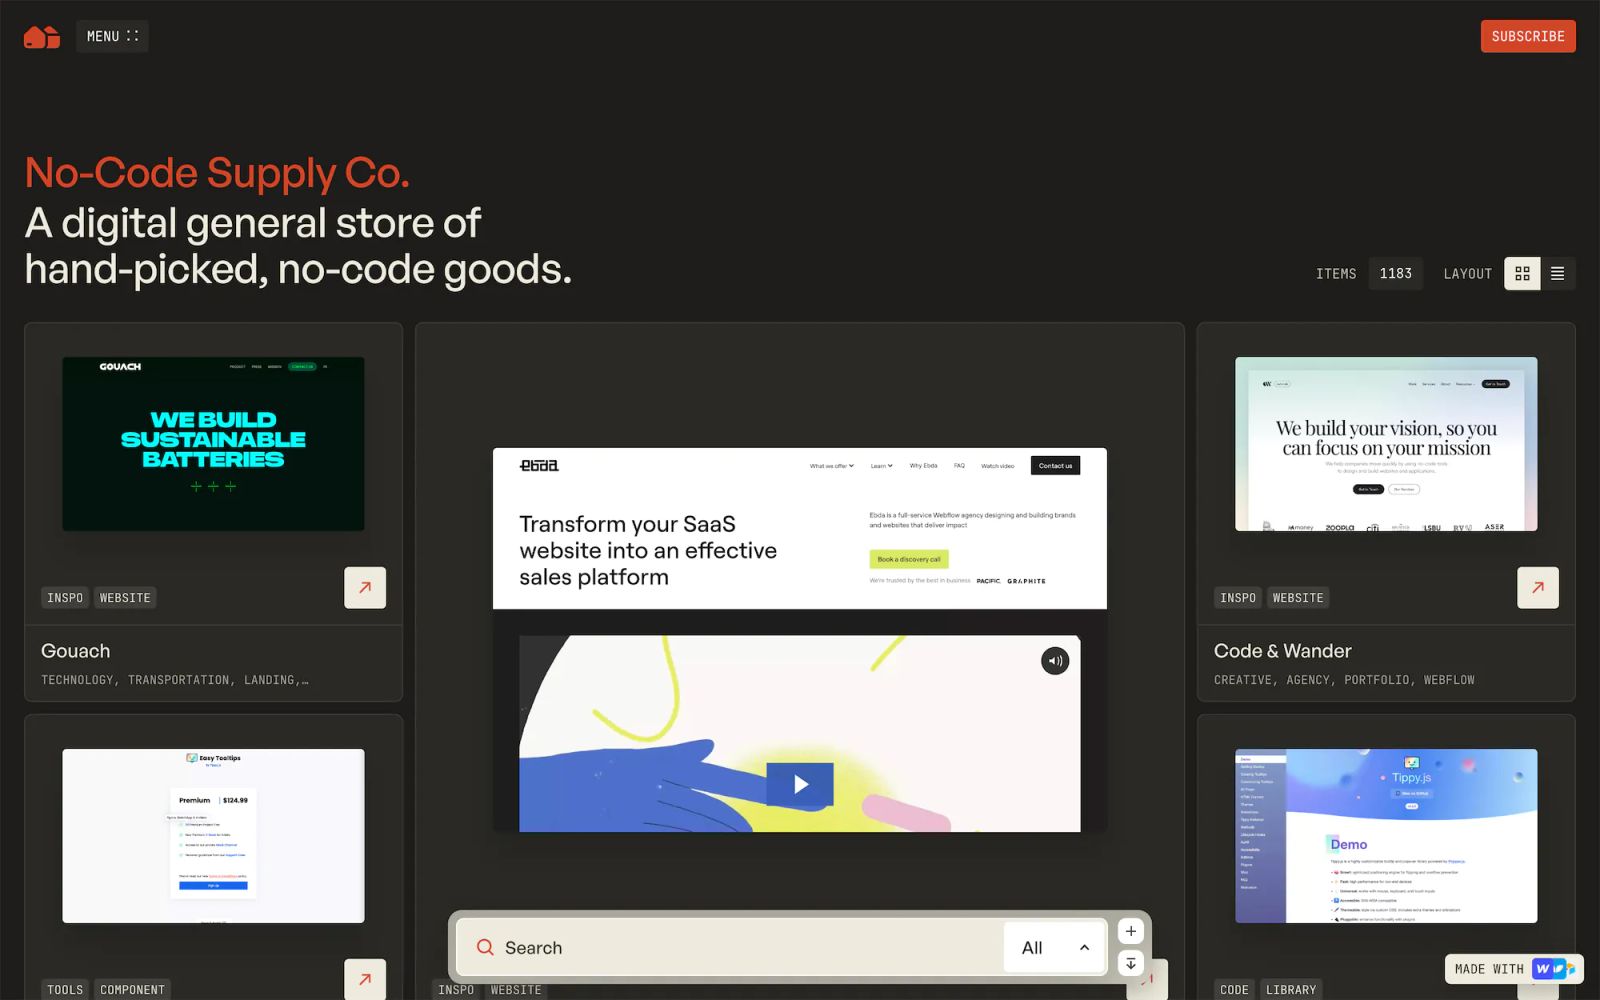Click the 1183 items count
Screen dimensions: 1600x1000
pos(1396,273)
